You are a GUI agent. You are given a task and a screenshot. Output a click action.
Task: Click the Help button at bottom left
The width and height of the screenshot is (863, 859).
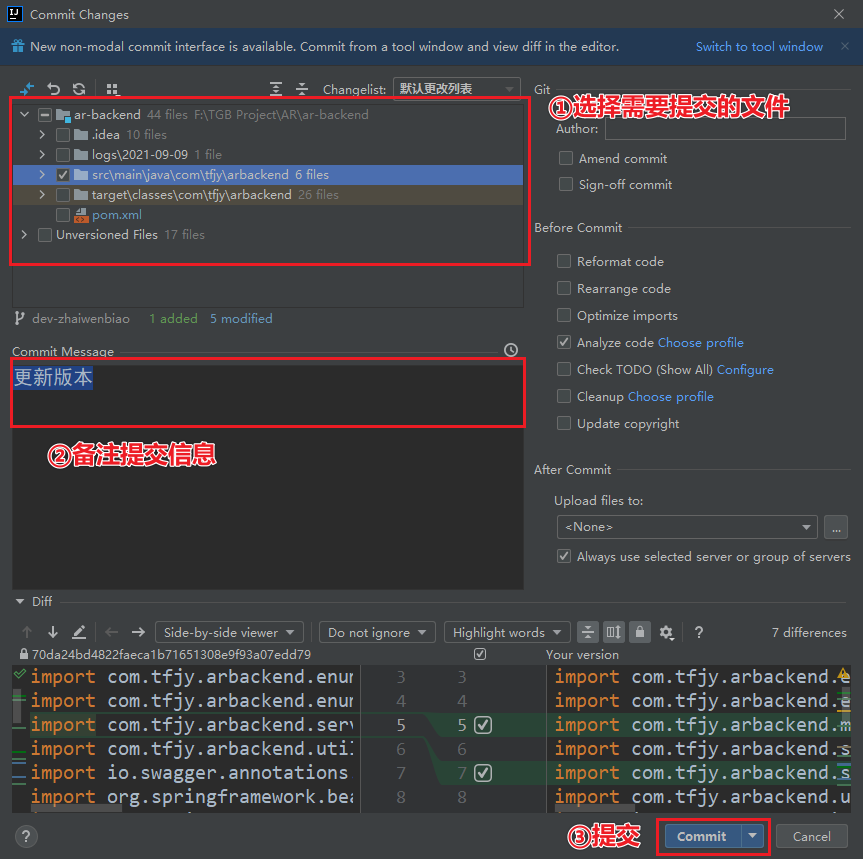(x=26, y=837)
